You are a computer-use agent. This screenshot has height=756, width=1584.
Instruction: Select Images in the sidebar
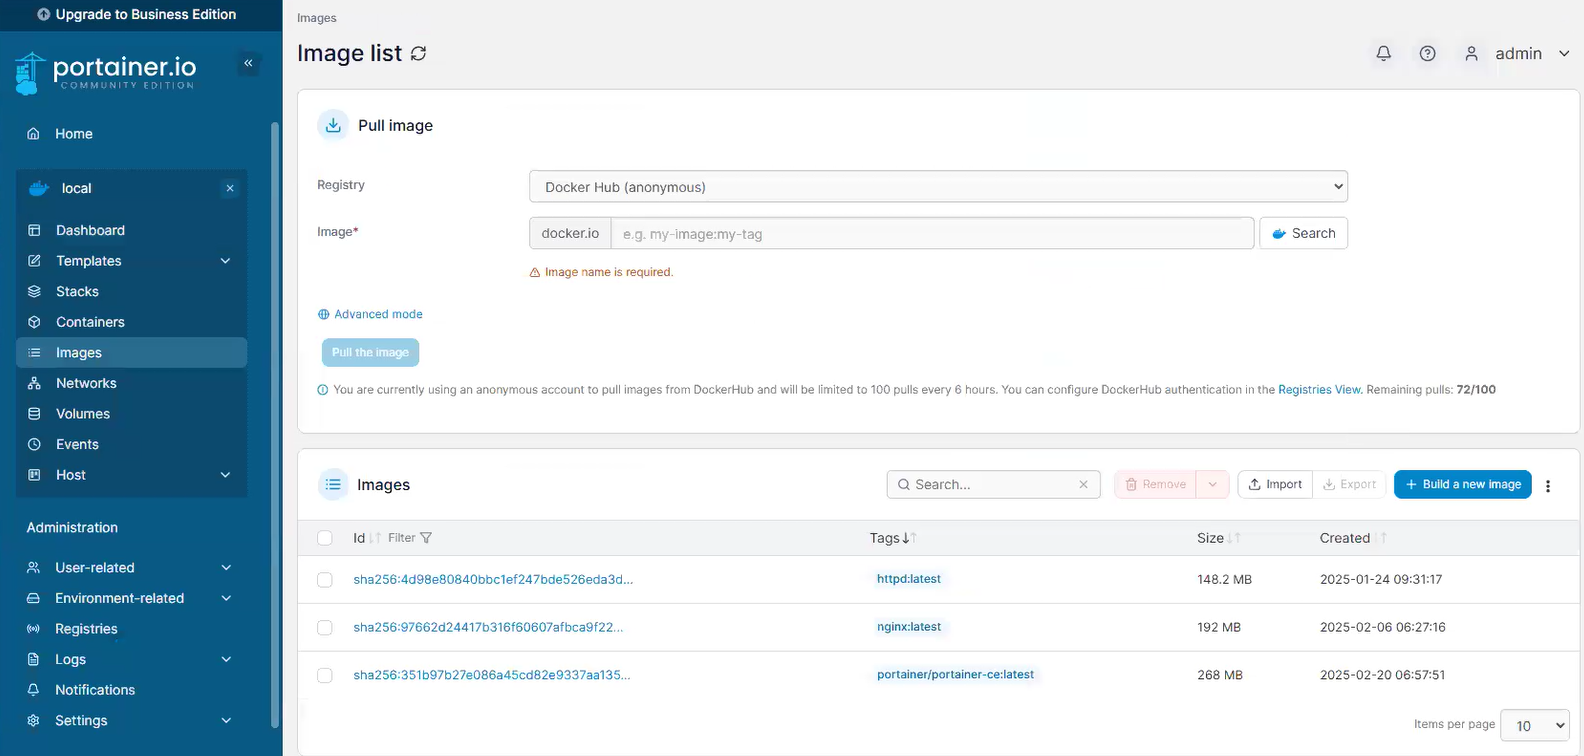131,353
